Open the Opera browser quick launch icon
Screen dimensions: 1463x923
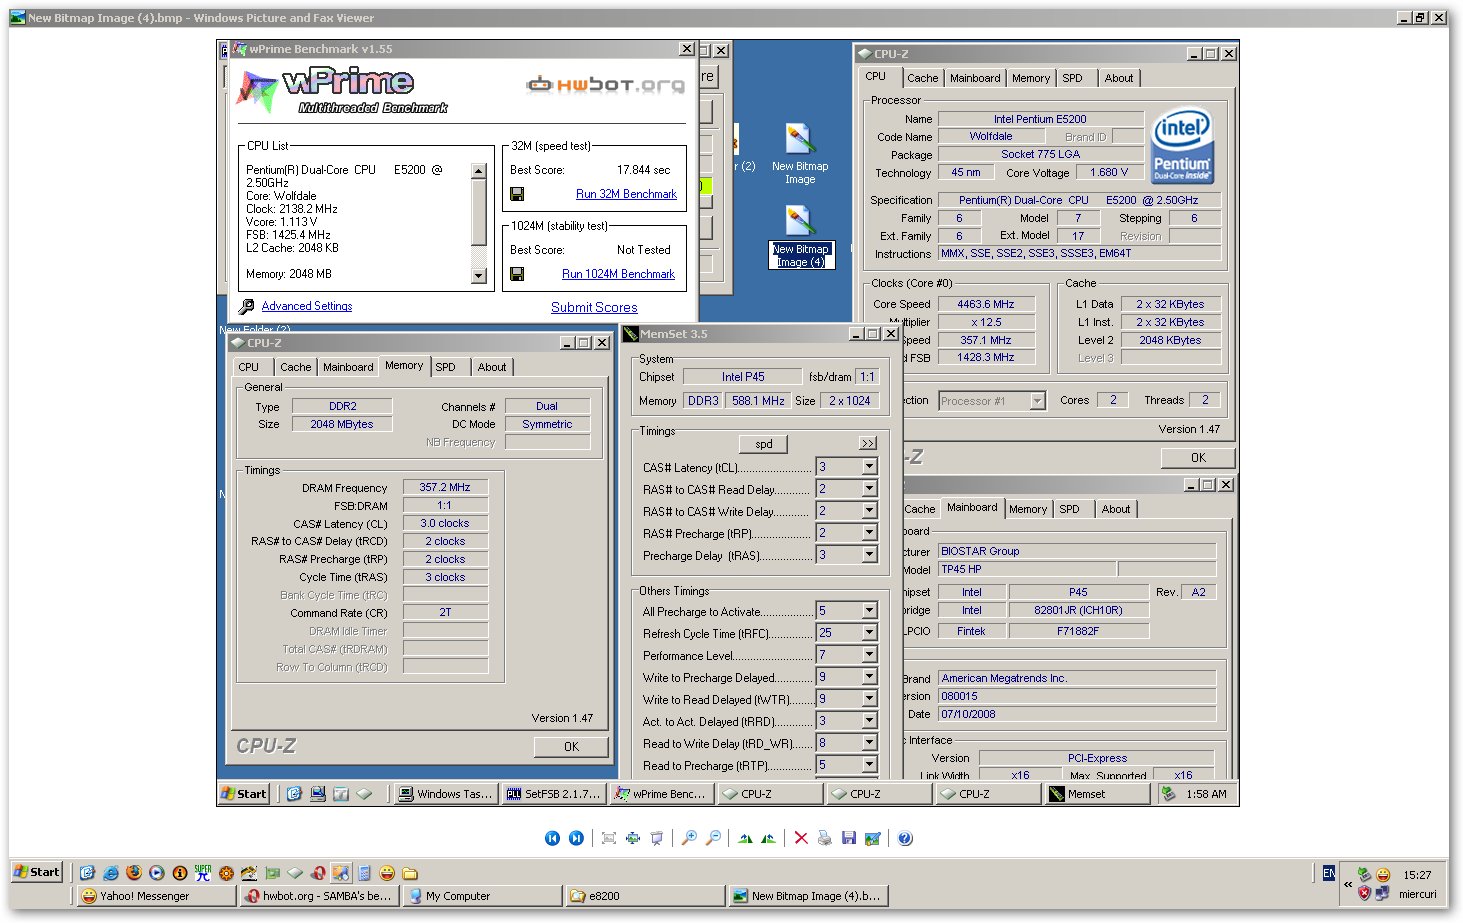click(318, 872)
